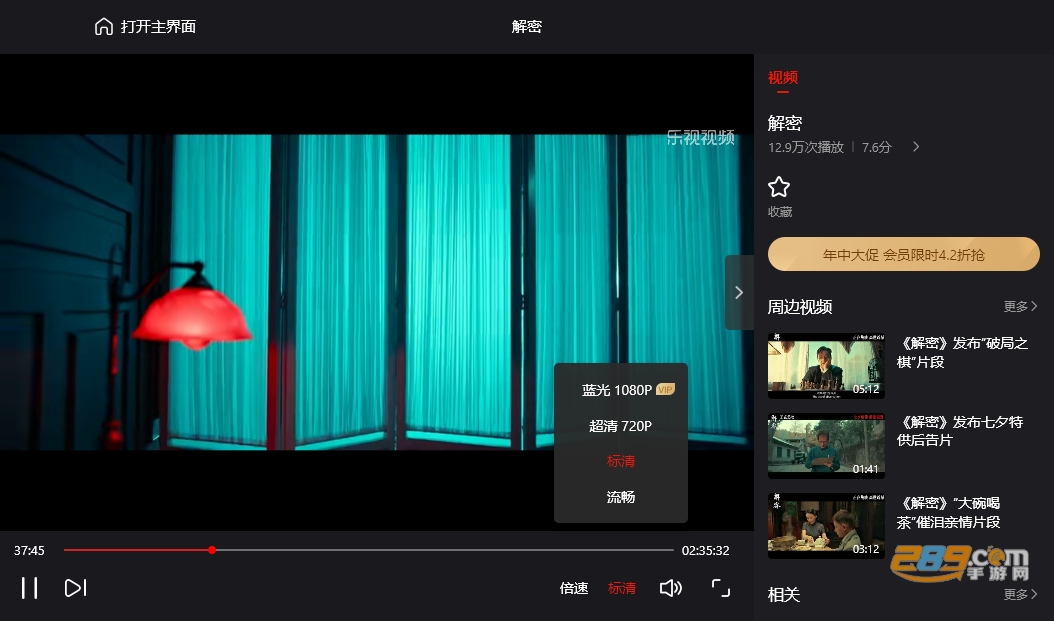Viewport: 1054px width, 621px height.
Task: Select 标清 in the quality menu
Action: [620, 461]
